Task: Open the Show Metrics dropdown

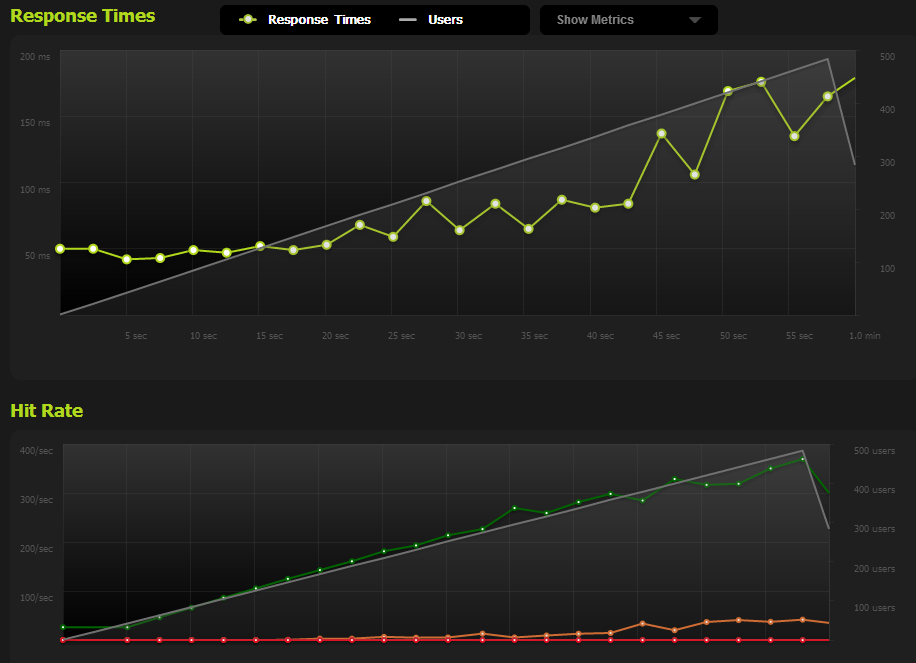Action: click(x=629, y=20)
